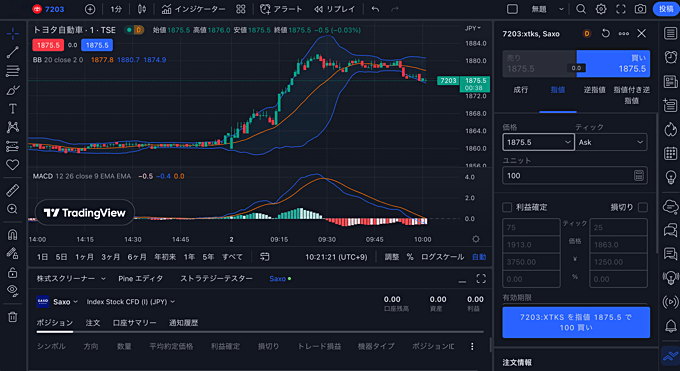This screenshot has width=680, height=371.
Task: Open the 無題 layout name dropdown
Action: 548,9
